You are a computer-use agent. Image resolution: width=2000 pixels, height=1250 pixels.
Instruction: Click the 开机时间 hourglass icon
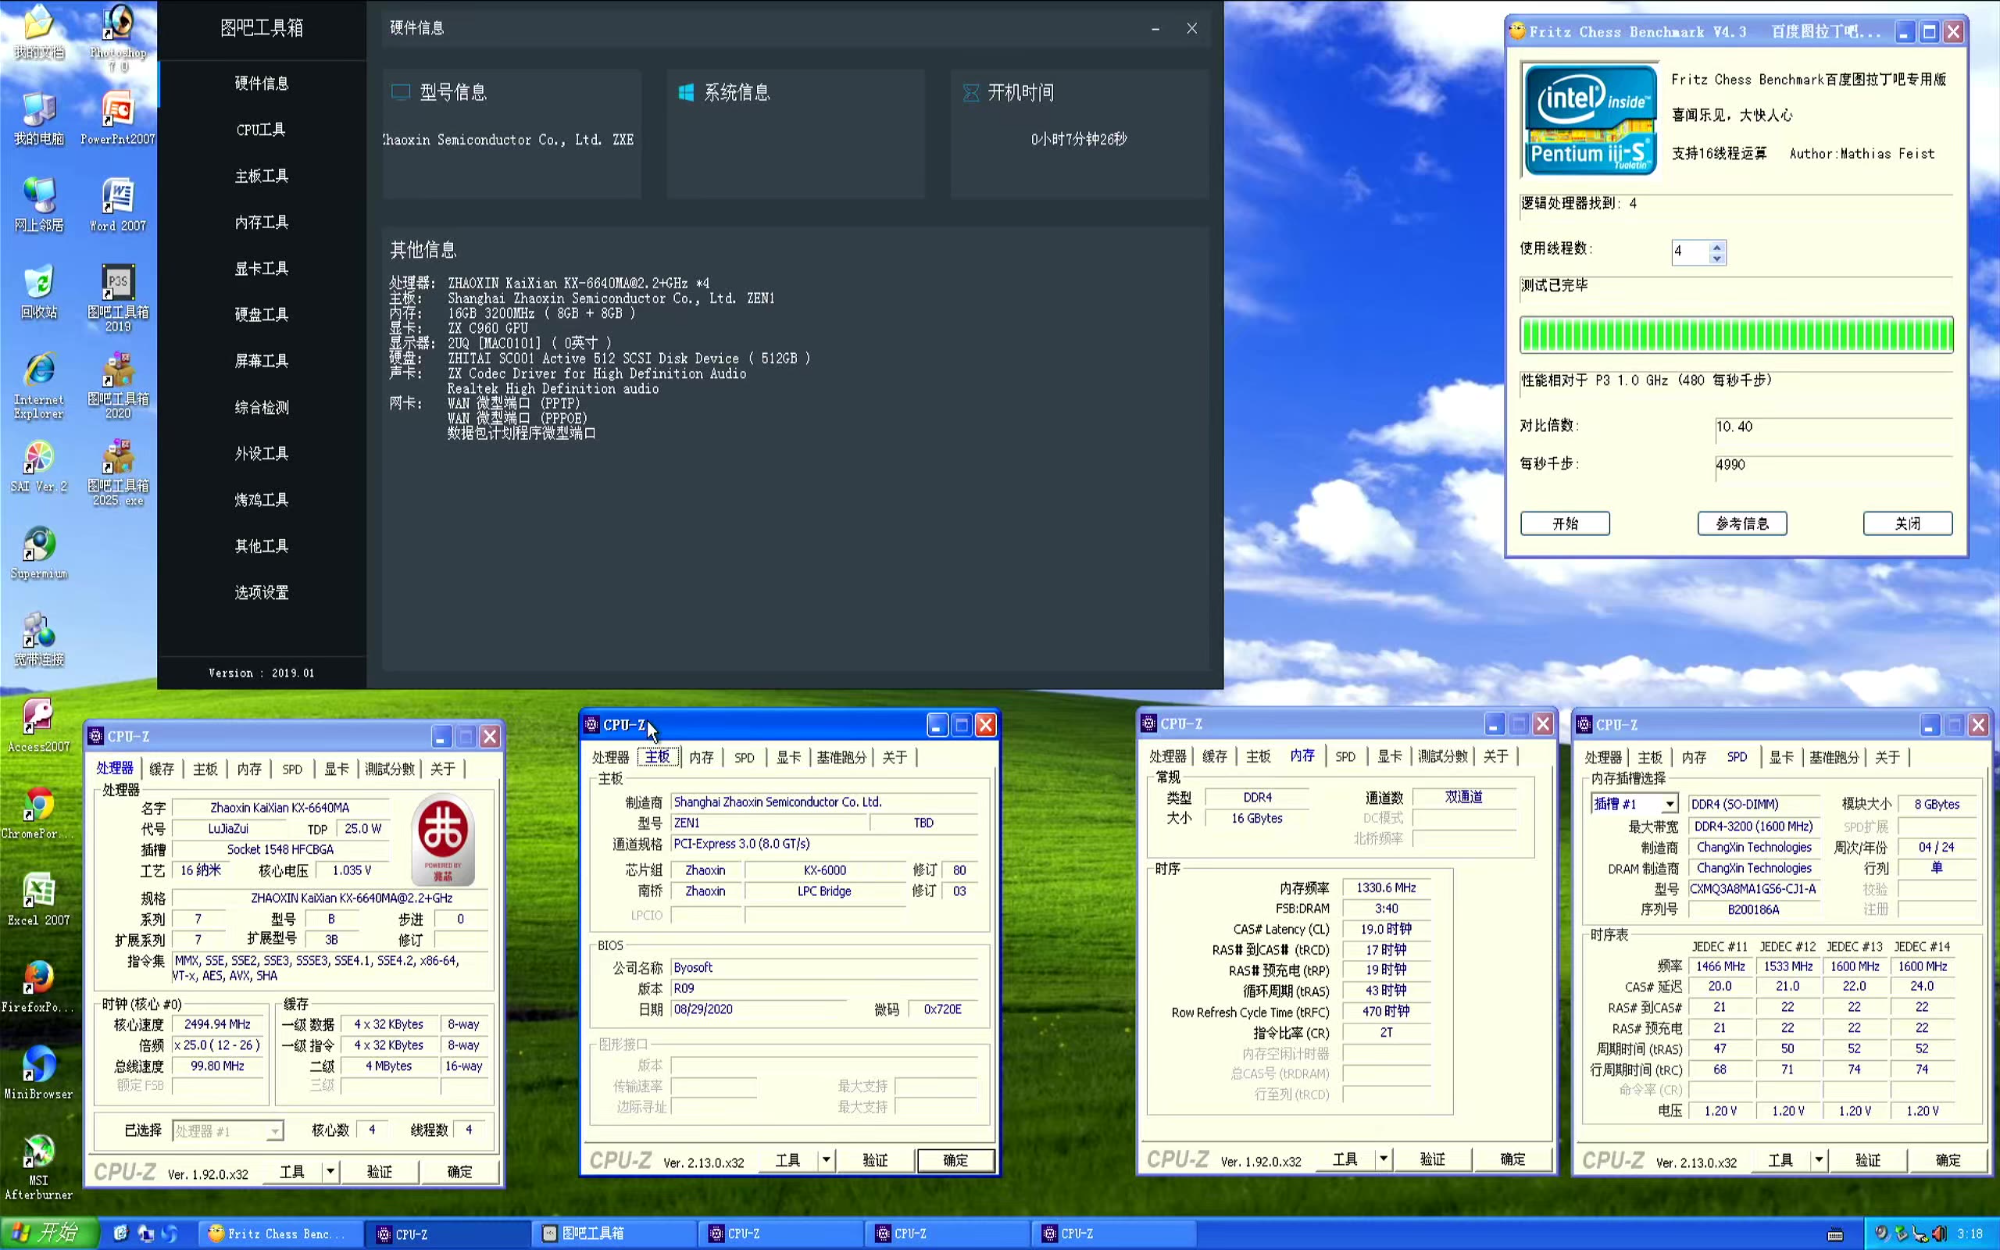point(970,92)
